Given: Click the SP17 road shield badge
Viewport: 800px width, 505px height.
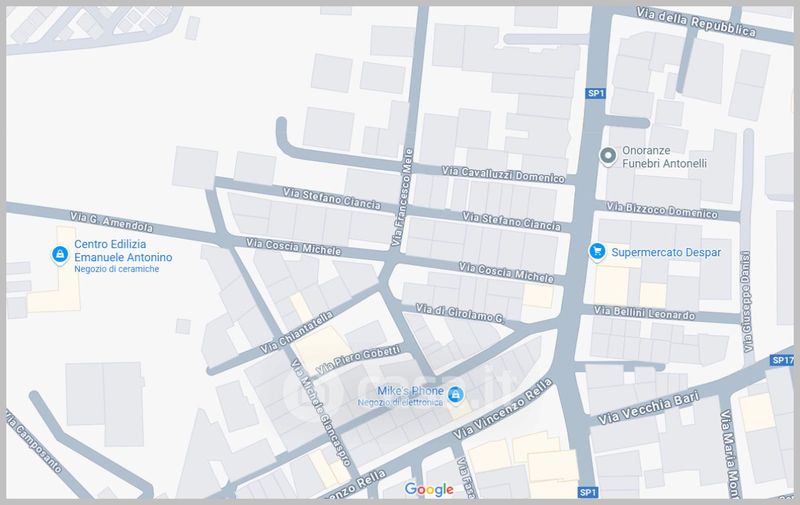Looking at the screenshot, I should point(781,360).
